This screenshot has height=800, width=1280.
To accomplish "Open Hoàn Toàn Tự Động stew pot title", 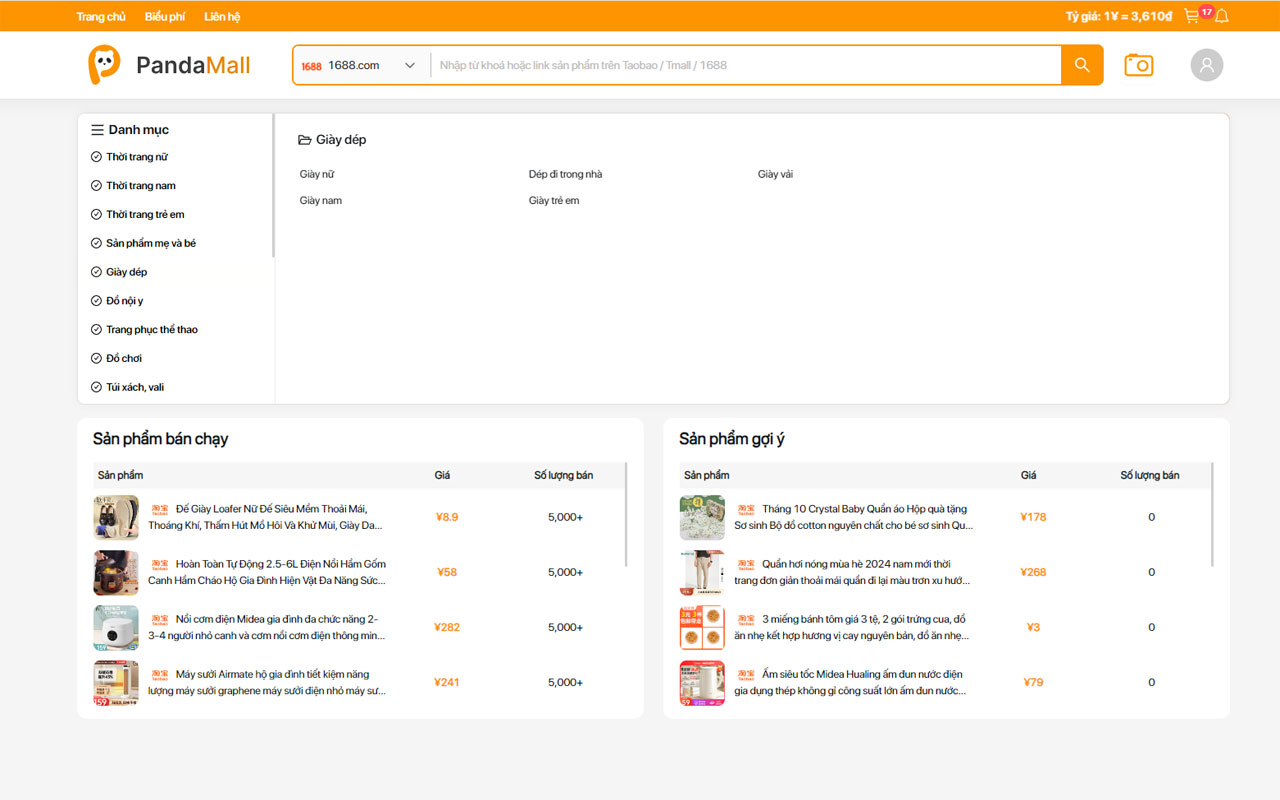I will (x=267, y=572).
